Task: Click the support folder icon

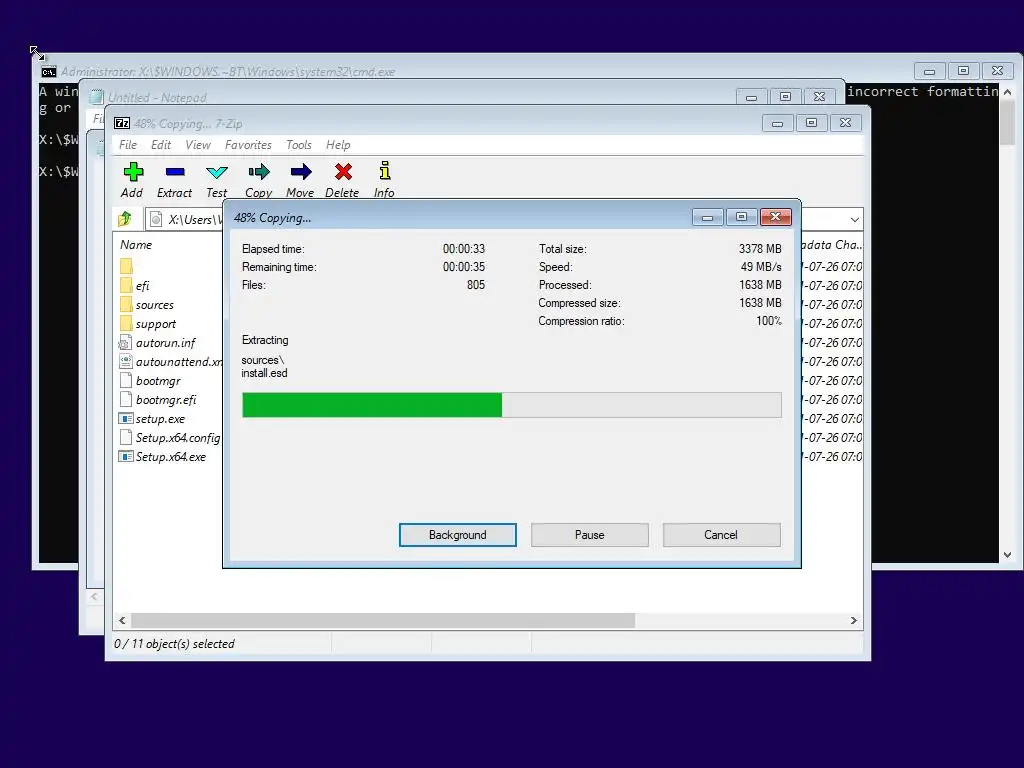Action: click(x=126, y=323)
